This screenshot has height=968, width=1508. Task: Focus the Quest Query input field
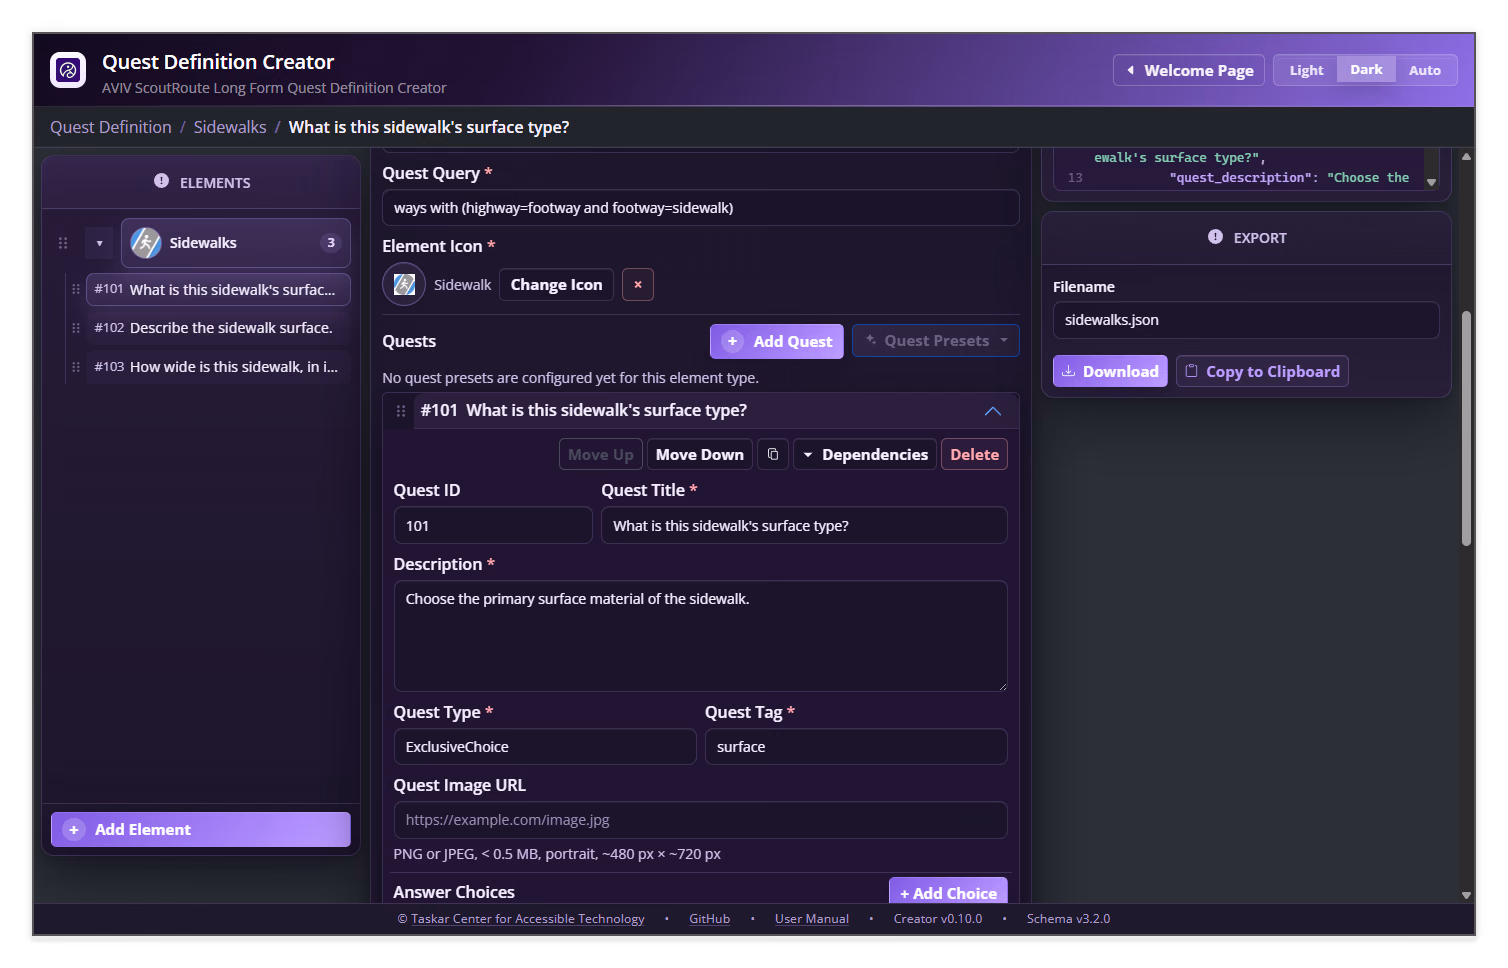click(x=701, y=208)
